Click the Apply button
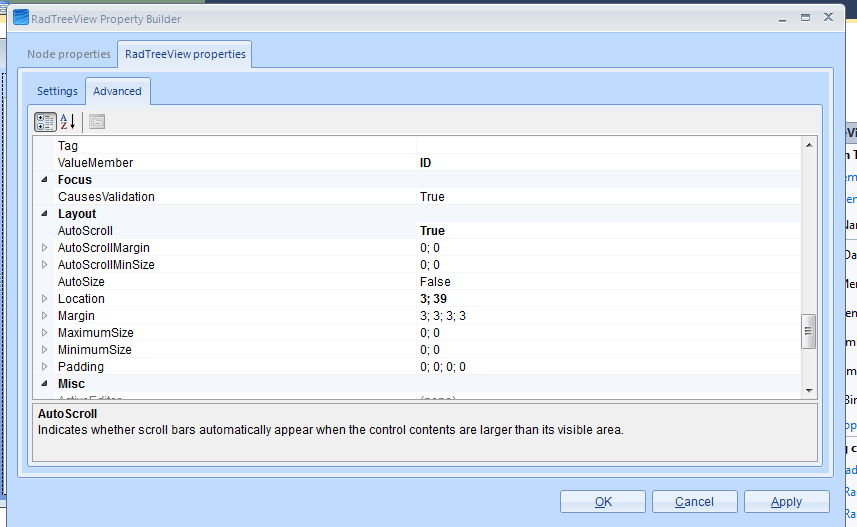 pos(786,501)
